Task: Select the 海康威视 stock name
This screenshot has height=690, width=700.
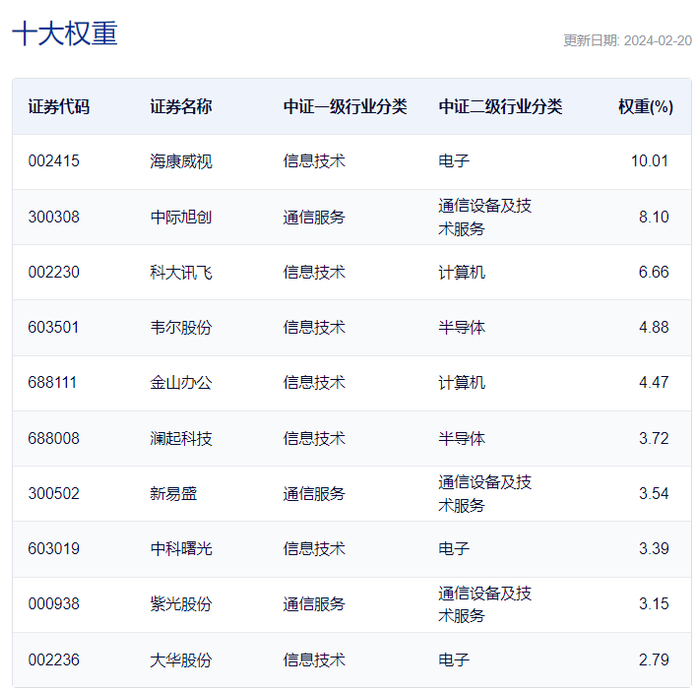Action: point(181,161)
